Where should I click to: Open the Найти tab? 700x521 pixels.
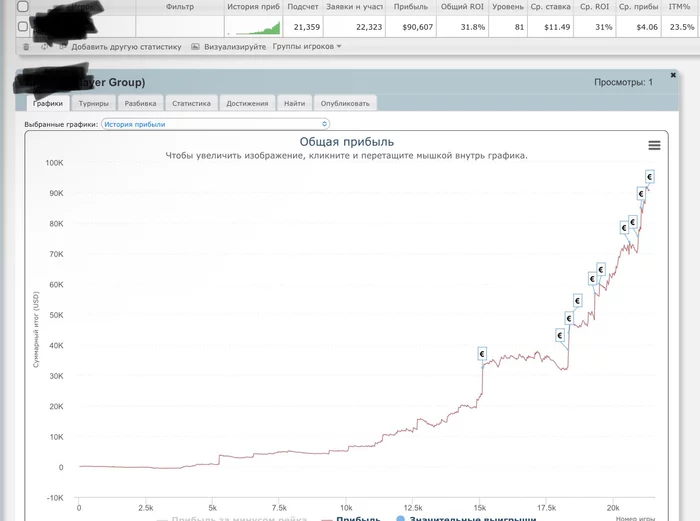coord(294,103)
